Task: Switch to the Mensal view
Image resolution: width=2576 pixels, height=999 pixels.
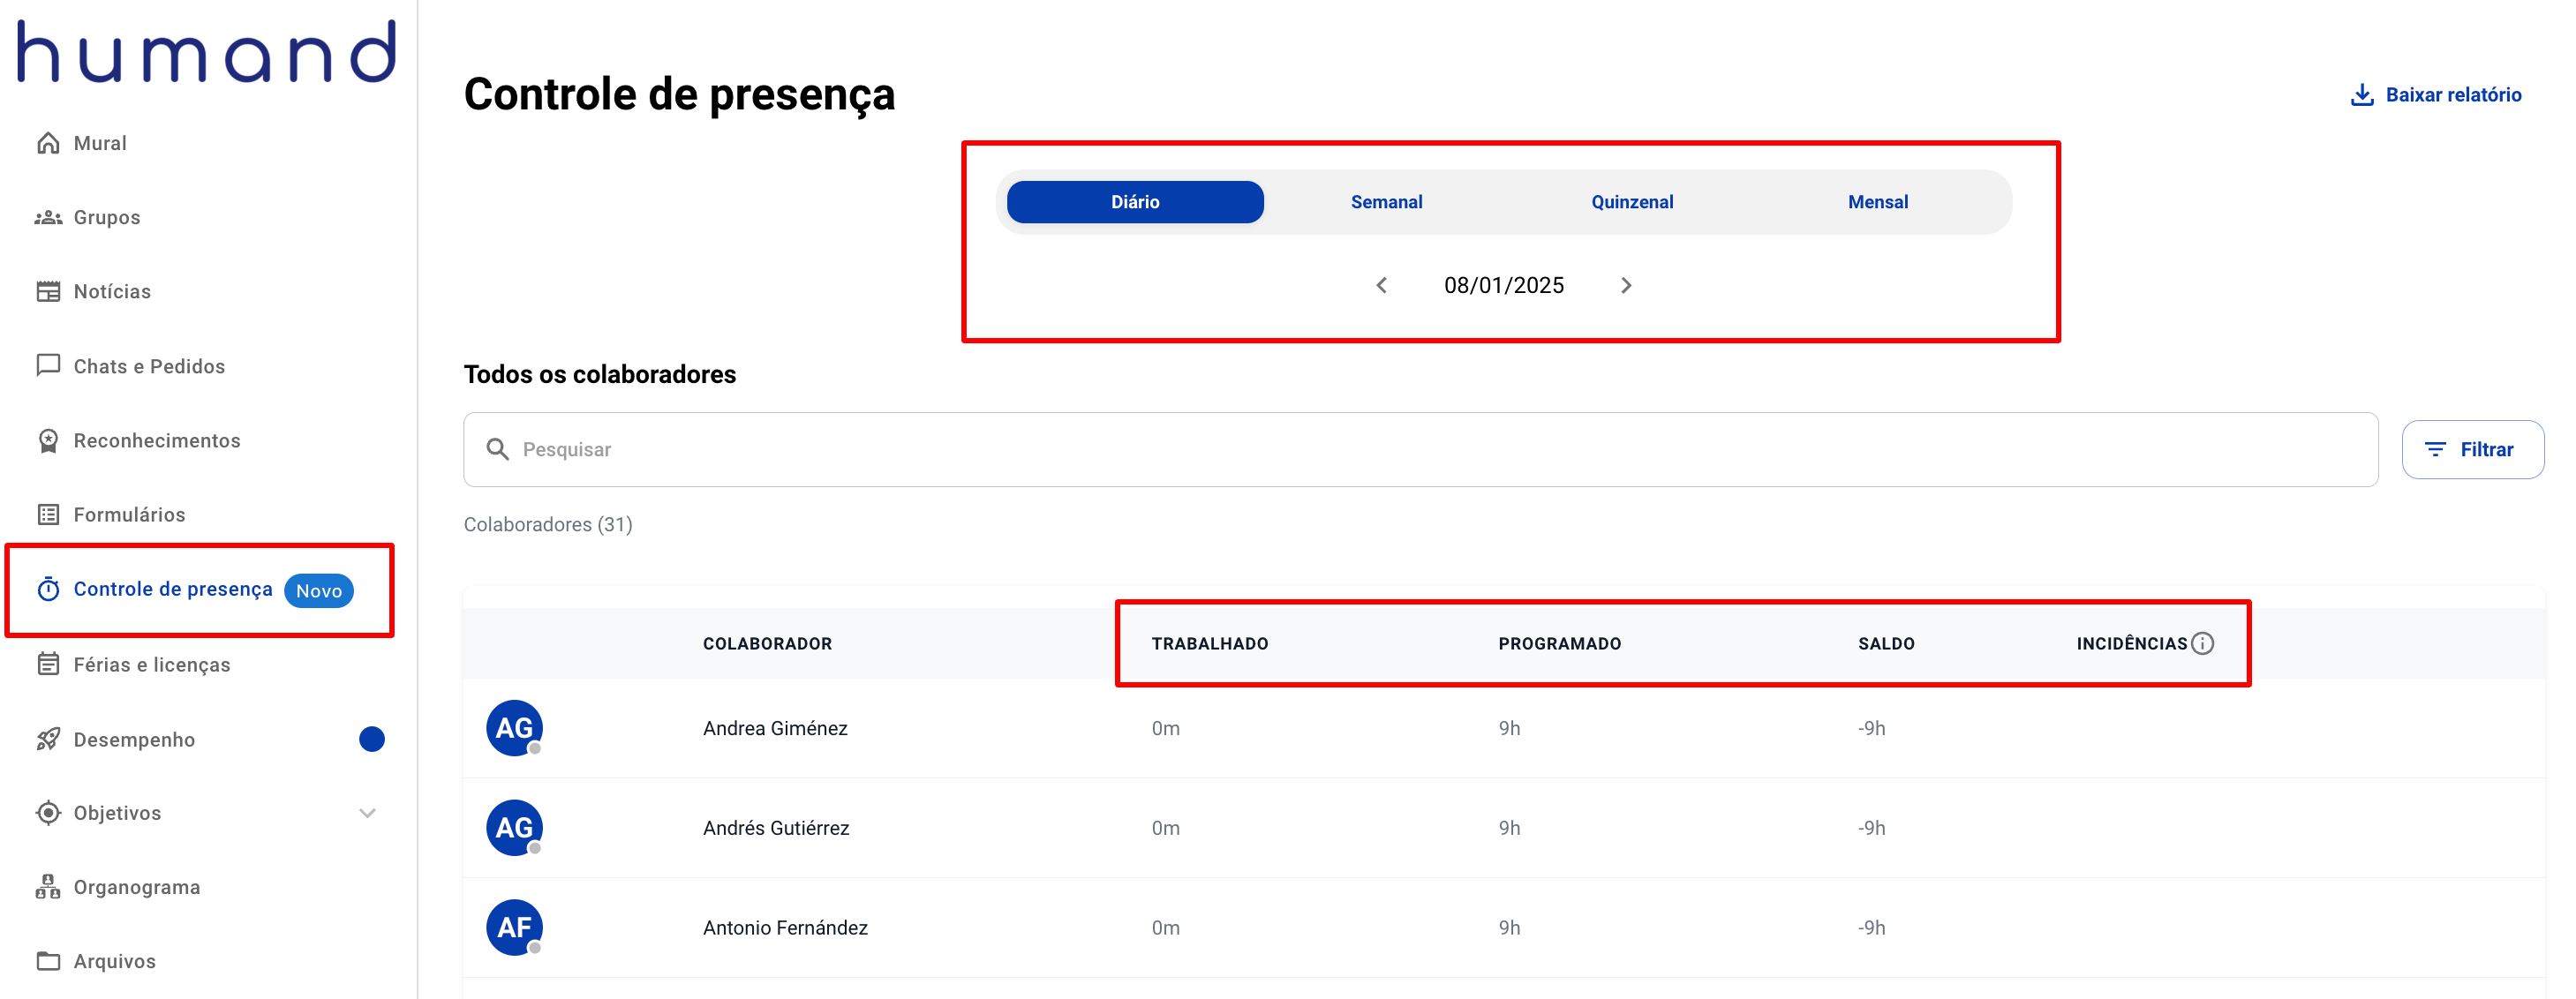Action: coord(1878,202)
